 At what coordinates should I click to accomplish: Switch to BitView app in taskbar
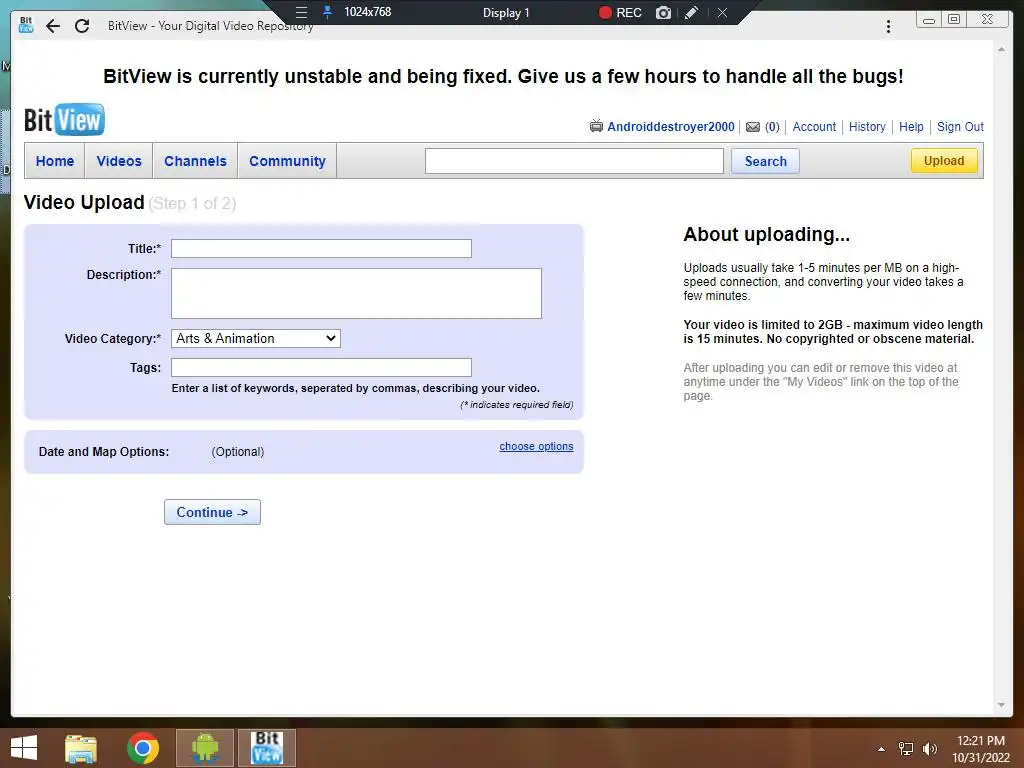click(266, 748)
